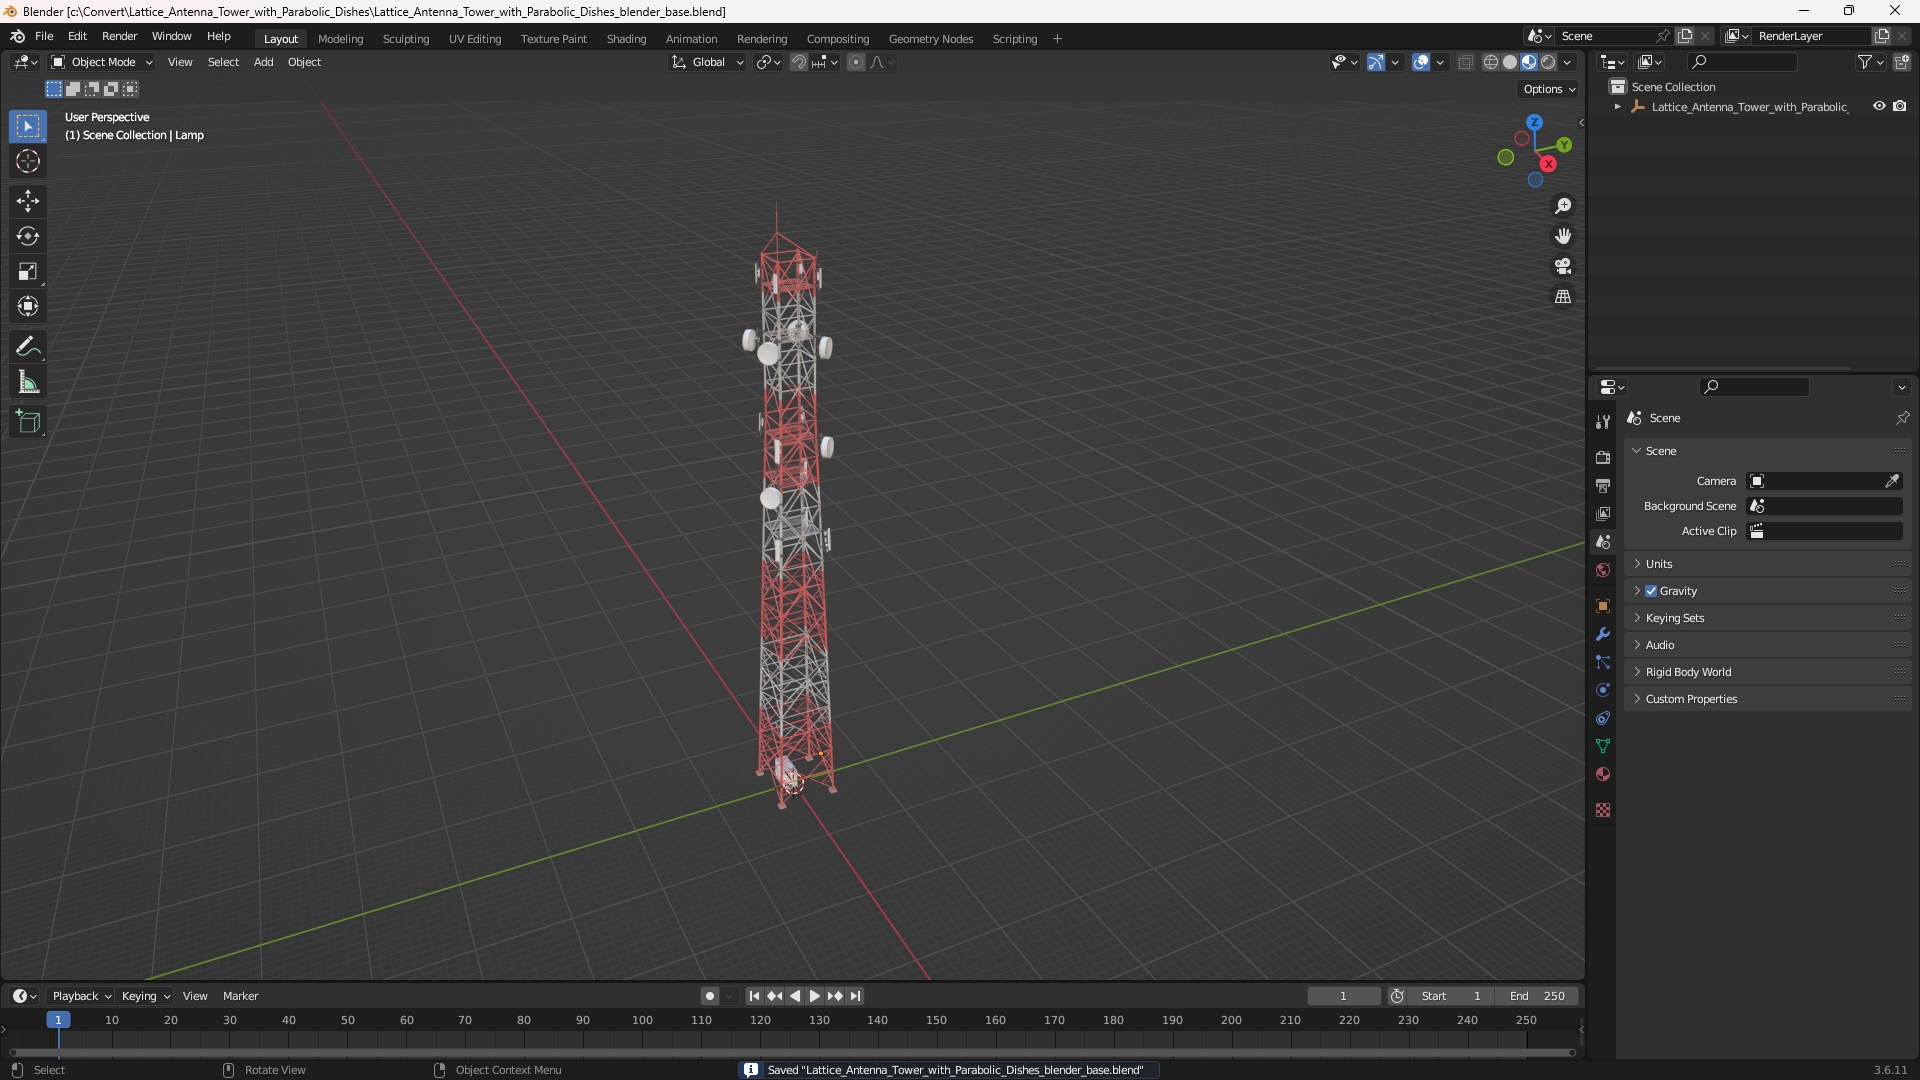Hide Lattice_Antenna_Tower collection in viewport
This screenshot has height=1080, width=1920.
point(1879,106)
